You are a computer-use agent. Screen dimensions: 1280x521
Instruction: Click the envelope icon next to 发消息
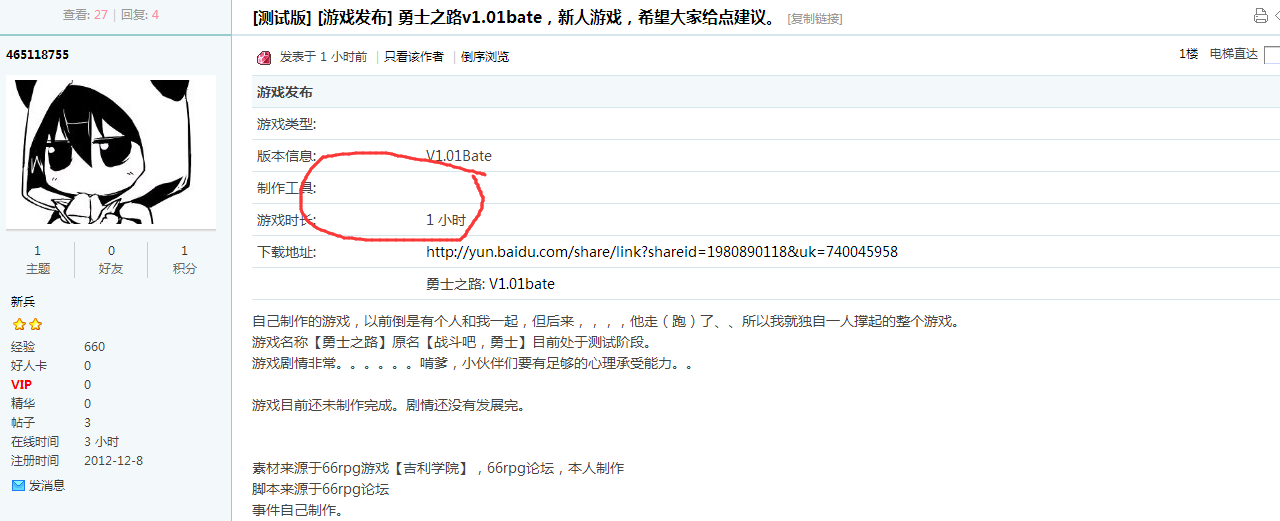(18, 485)
